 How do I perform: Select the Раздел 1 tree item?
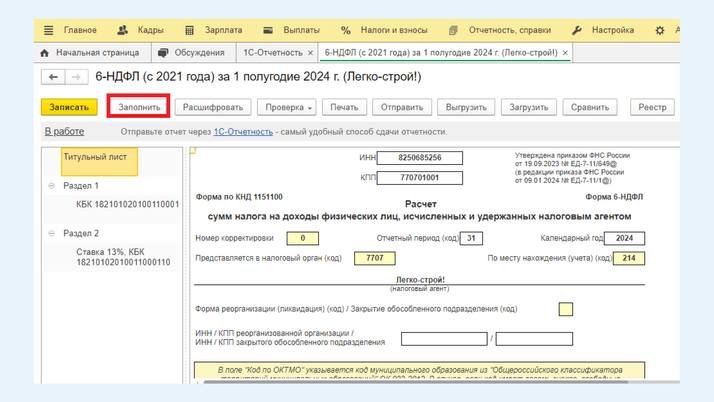(81, 186)
